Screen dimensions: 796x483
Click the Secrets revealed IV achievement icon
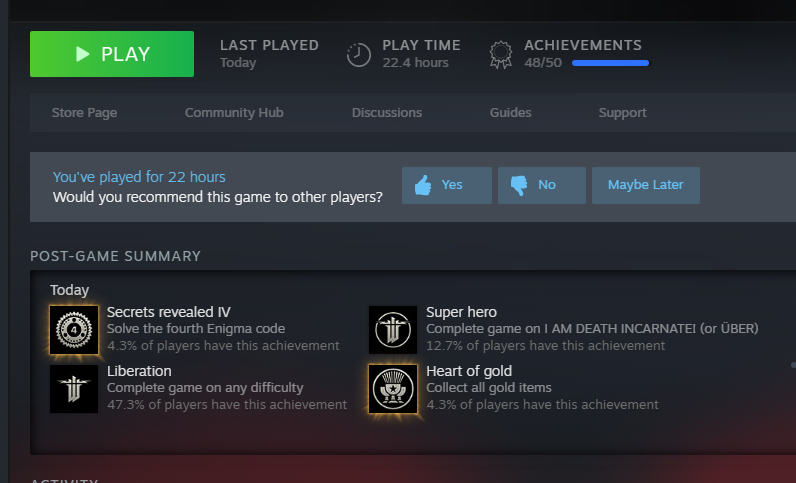click(x=74, y=330)
